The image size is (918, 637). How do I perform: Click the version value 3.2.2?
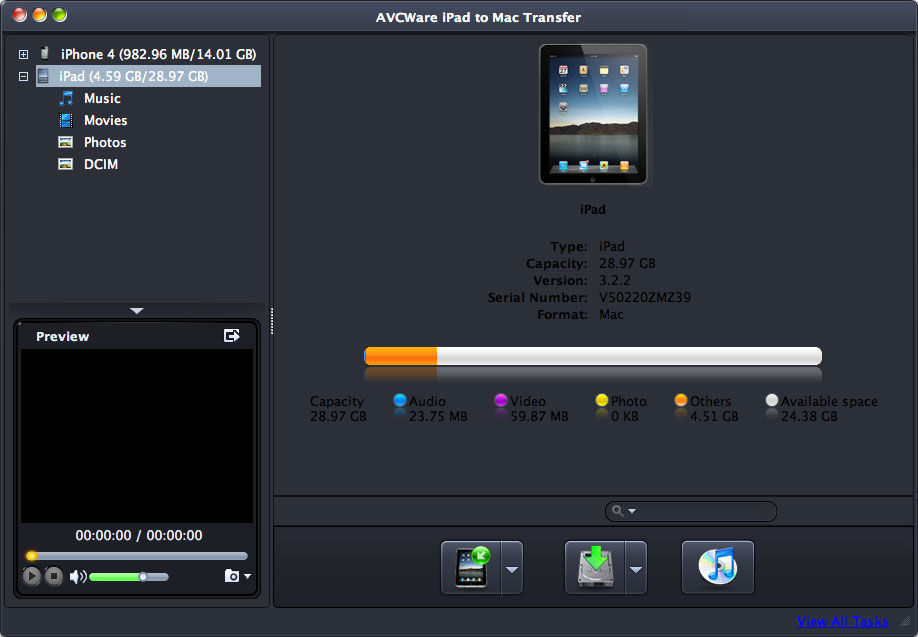(615, 280)
